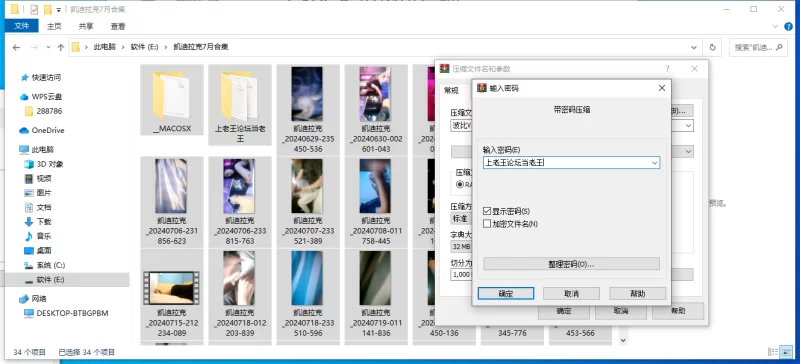Click the 整理密码 button

tap(571, 264)
